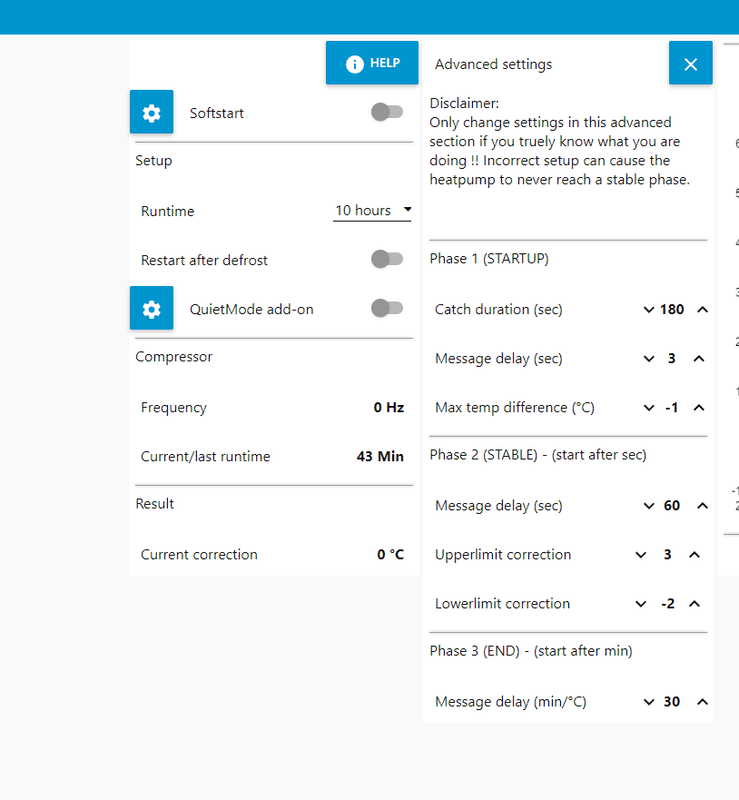Increase Catch duration value
The width and height of the screenshot is (739, 800).
point(702,310)
